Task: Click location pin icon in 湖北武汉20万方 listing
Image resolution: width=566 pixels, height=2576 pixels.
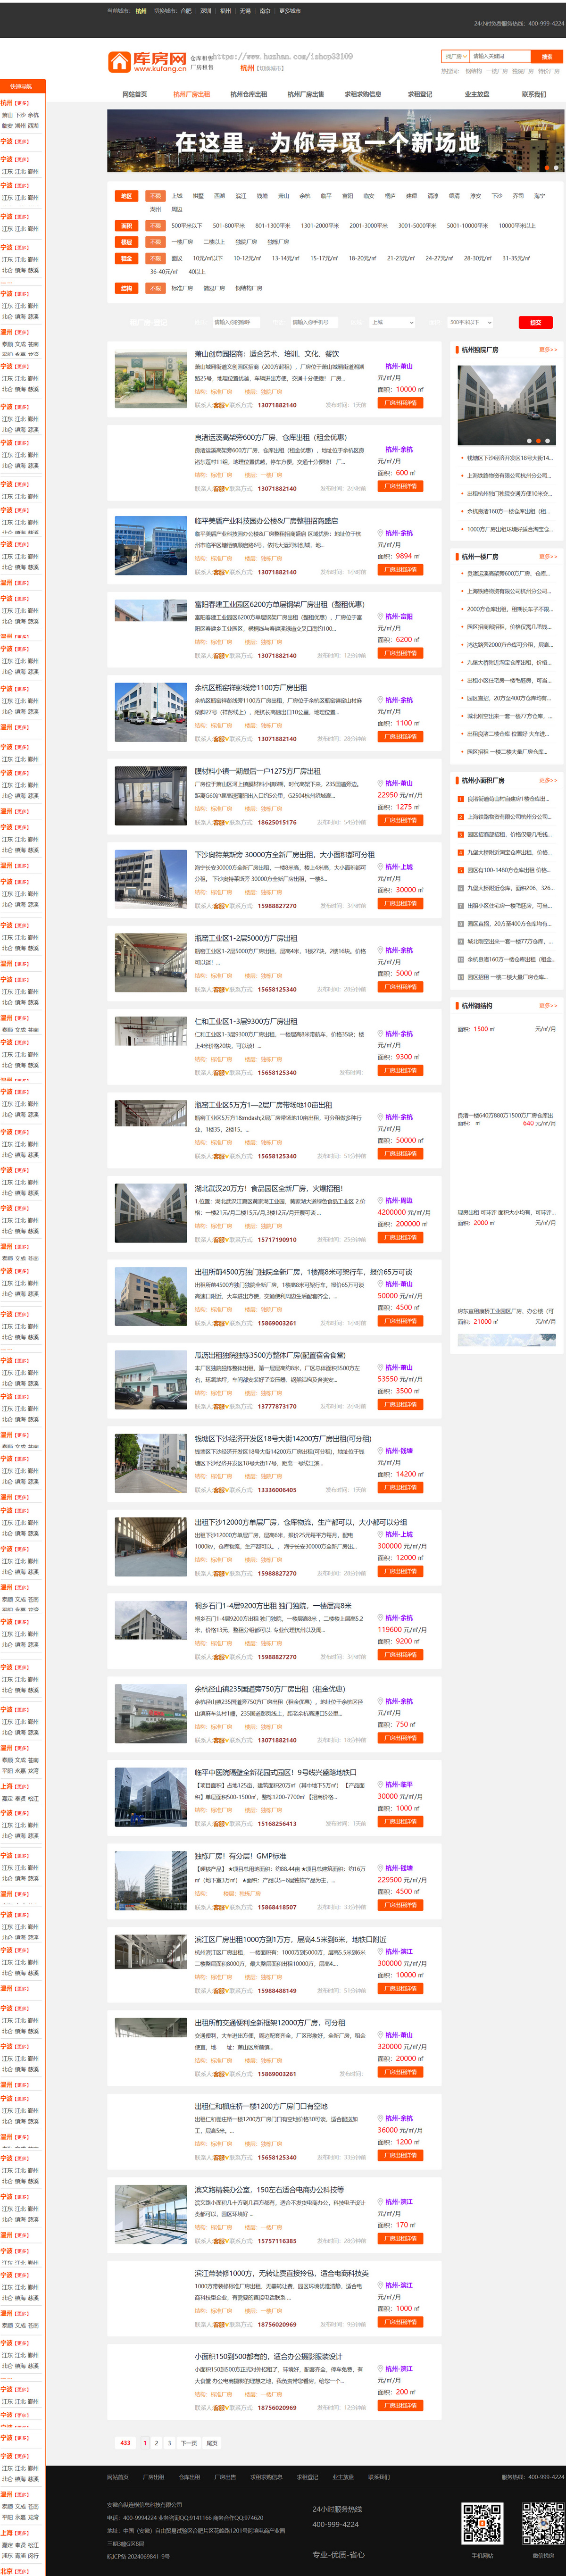Action: pyautogui.click(x=380, y=1200)
